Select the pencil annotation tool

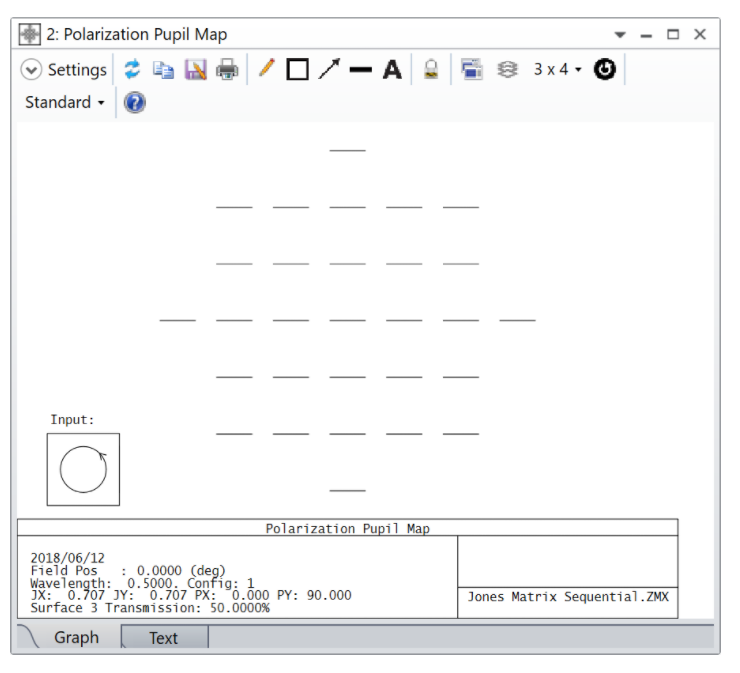click(266, 69)
